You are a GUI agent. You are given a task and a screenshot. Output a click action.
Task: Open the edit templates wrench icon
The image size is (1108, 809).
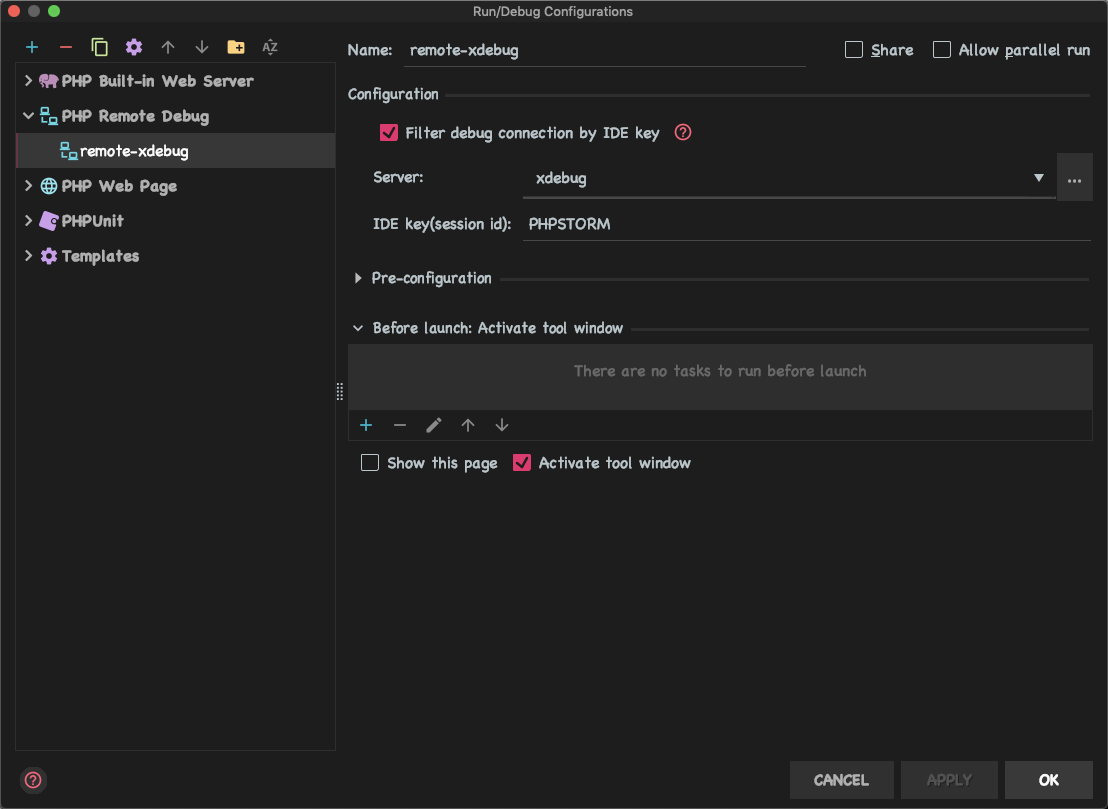pyautogui.click(x=134, y=47)
